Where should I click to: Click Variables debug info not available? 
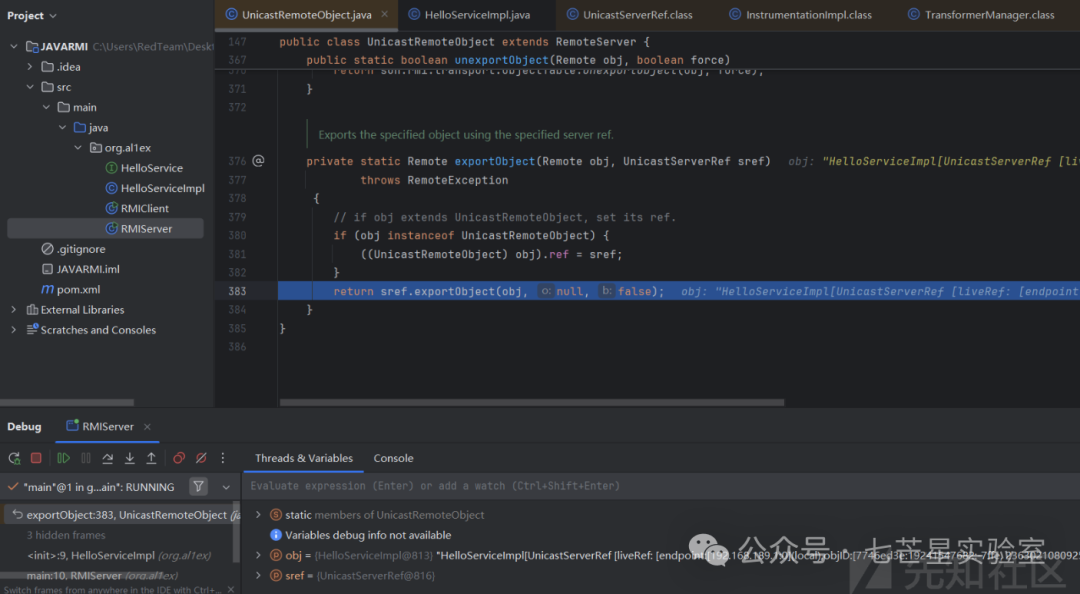coord(368,535)
